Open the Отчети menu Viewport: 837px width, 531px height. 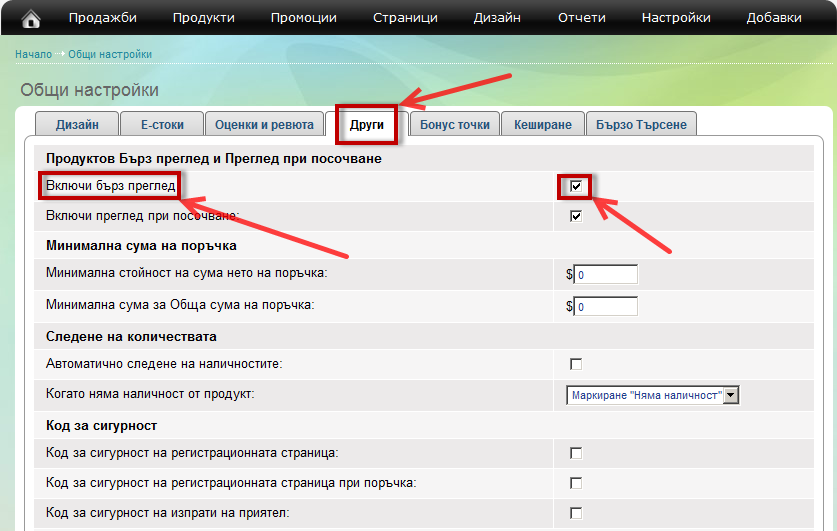click(581, 18)
